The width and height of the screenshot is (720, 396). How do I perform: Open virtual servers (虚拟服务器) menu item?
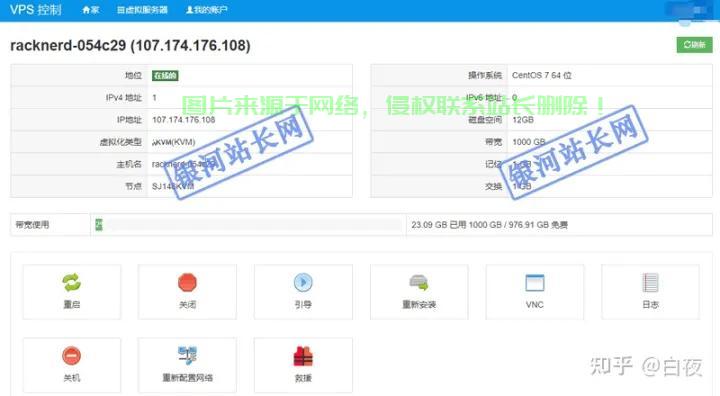[142, 10]
